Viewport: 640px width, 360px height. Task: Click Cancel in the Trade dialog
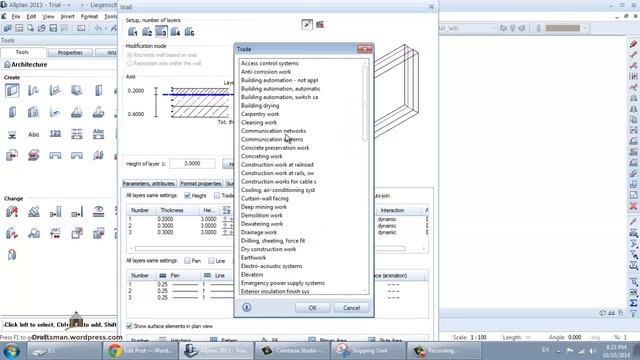coord(351,308)
